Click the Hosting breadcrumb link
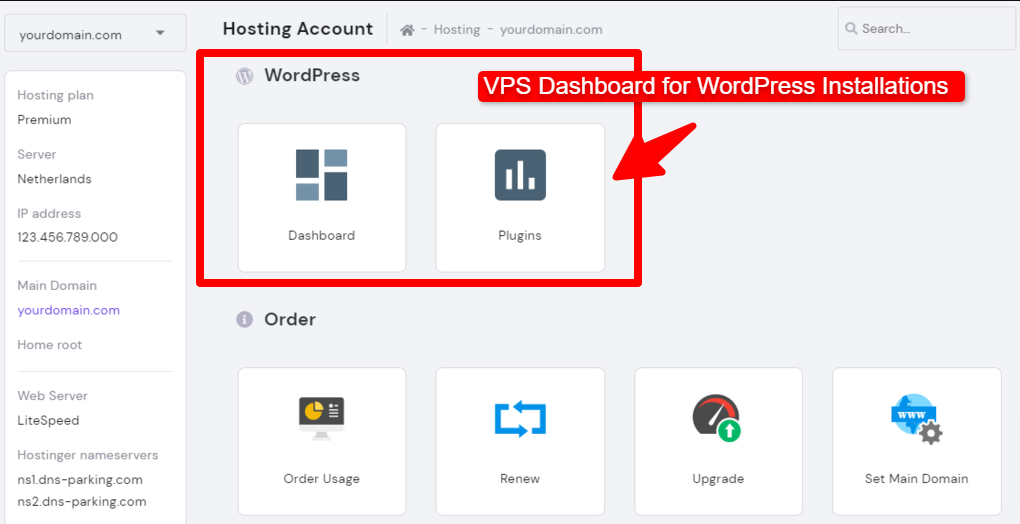Image resolution: width=1020 pixels, height=524 pixels. pyautogui.click(x=457, y=30)
